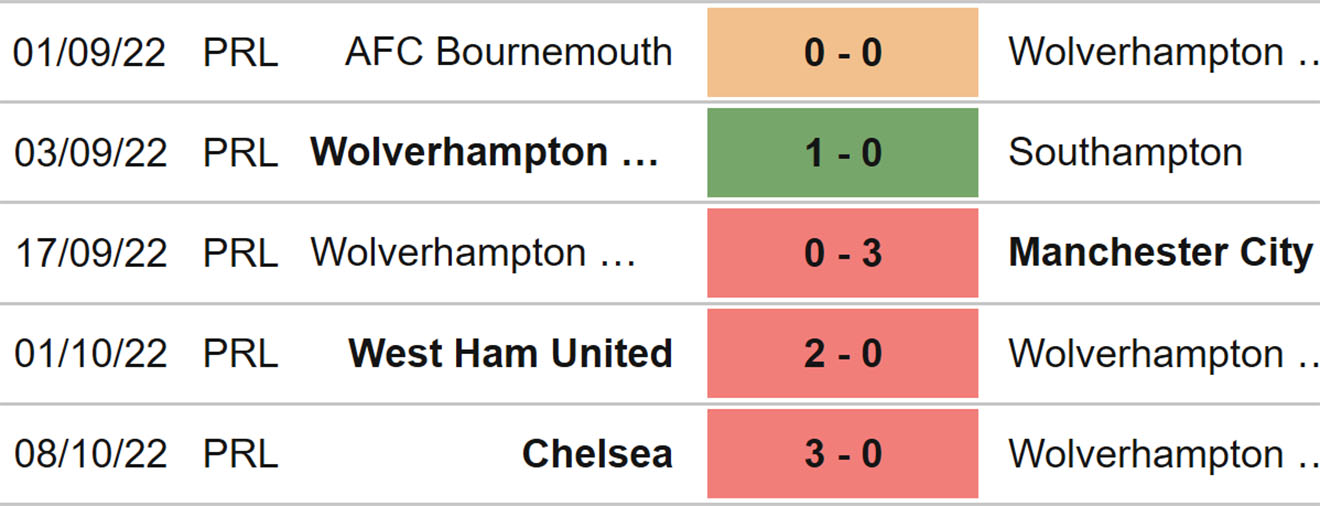
Task: Click Wolverhampton away team in the Chelsea match
Action: (x=1162, y=454)
